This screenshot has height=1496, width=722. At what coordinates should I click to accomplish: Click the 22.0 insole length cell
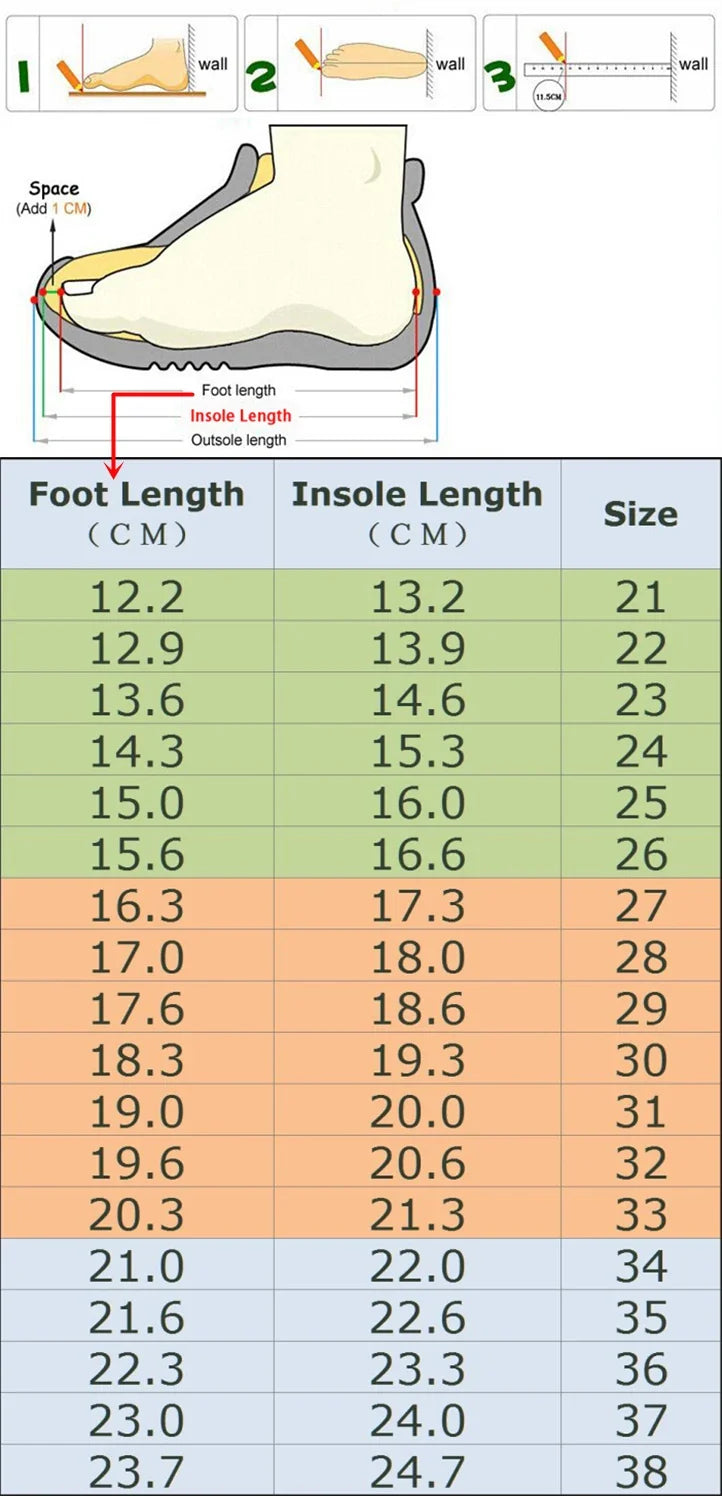click(x=417, y=1267)
